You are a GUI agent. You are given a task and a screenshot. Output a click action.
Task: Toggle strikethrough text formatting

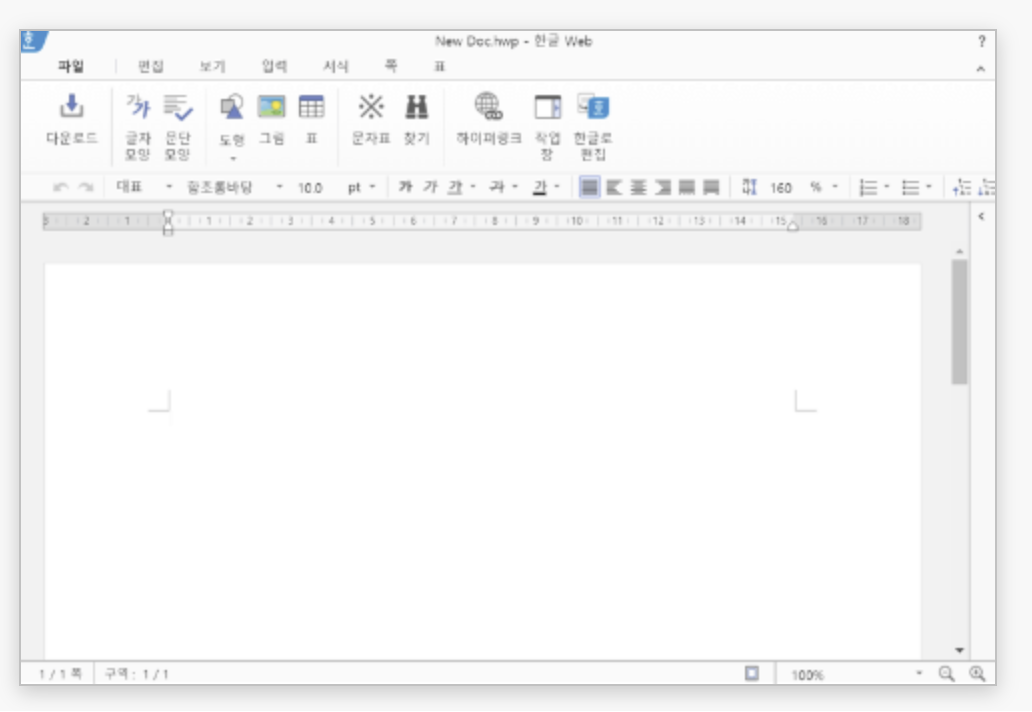pos(497,188)
